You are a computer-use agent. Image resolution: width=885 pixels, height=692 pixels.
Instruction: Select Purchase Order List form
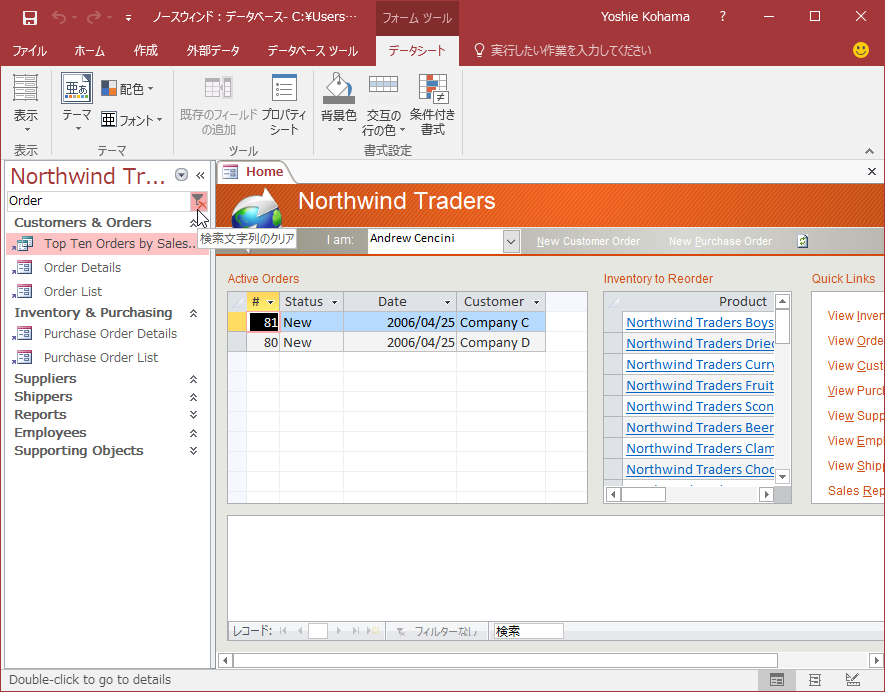101,358
